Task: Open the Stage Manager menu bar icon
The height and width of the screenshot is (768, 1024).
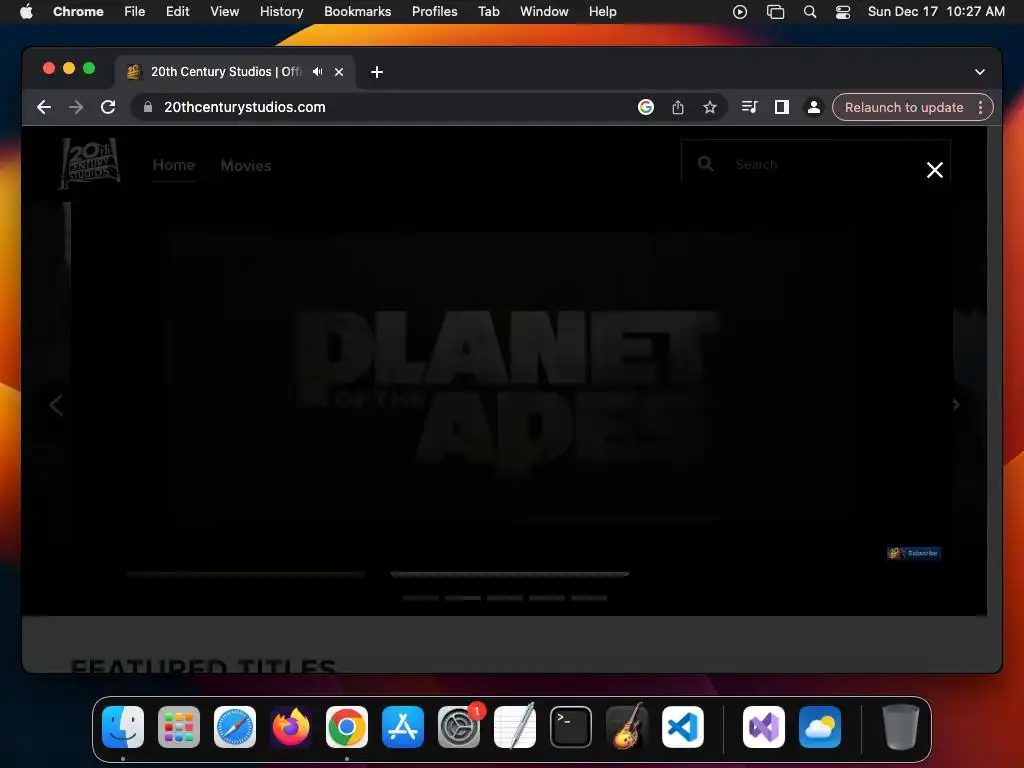Action: click(x=775, y=11)
